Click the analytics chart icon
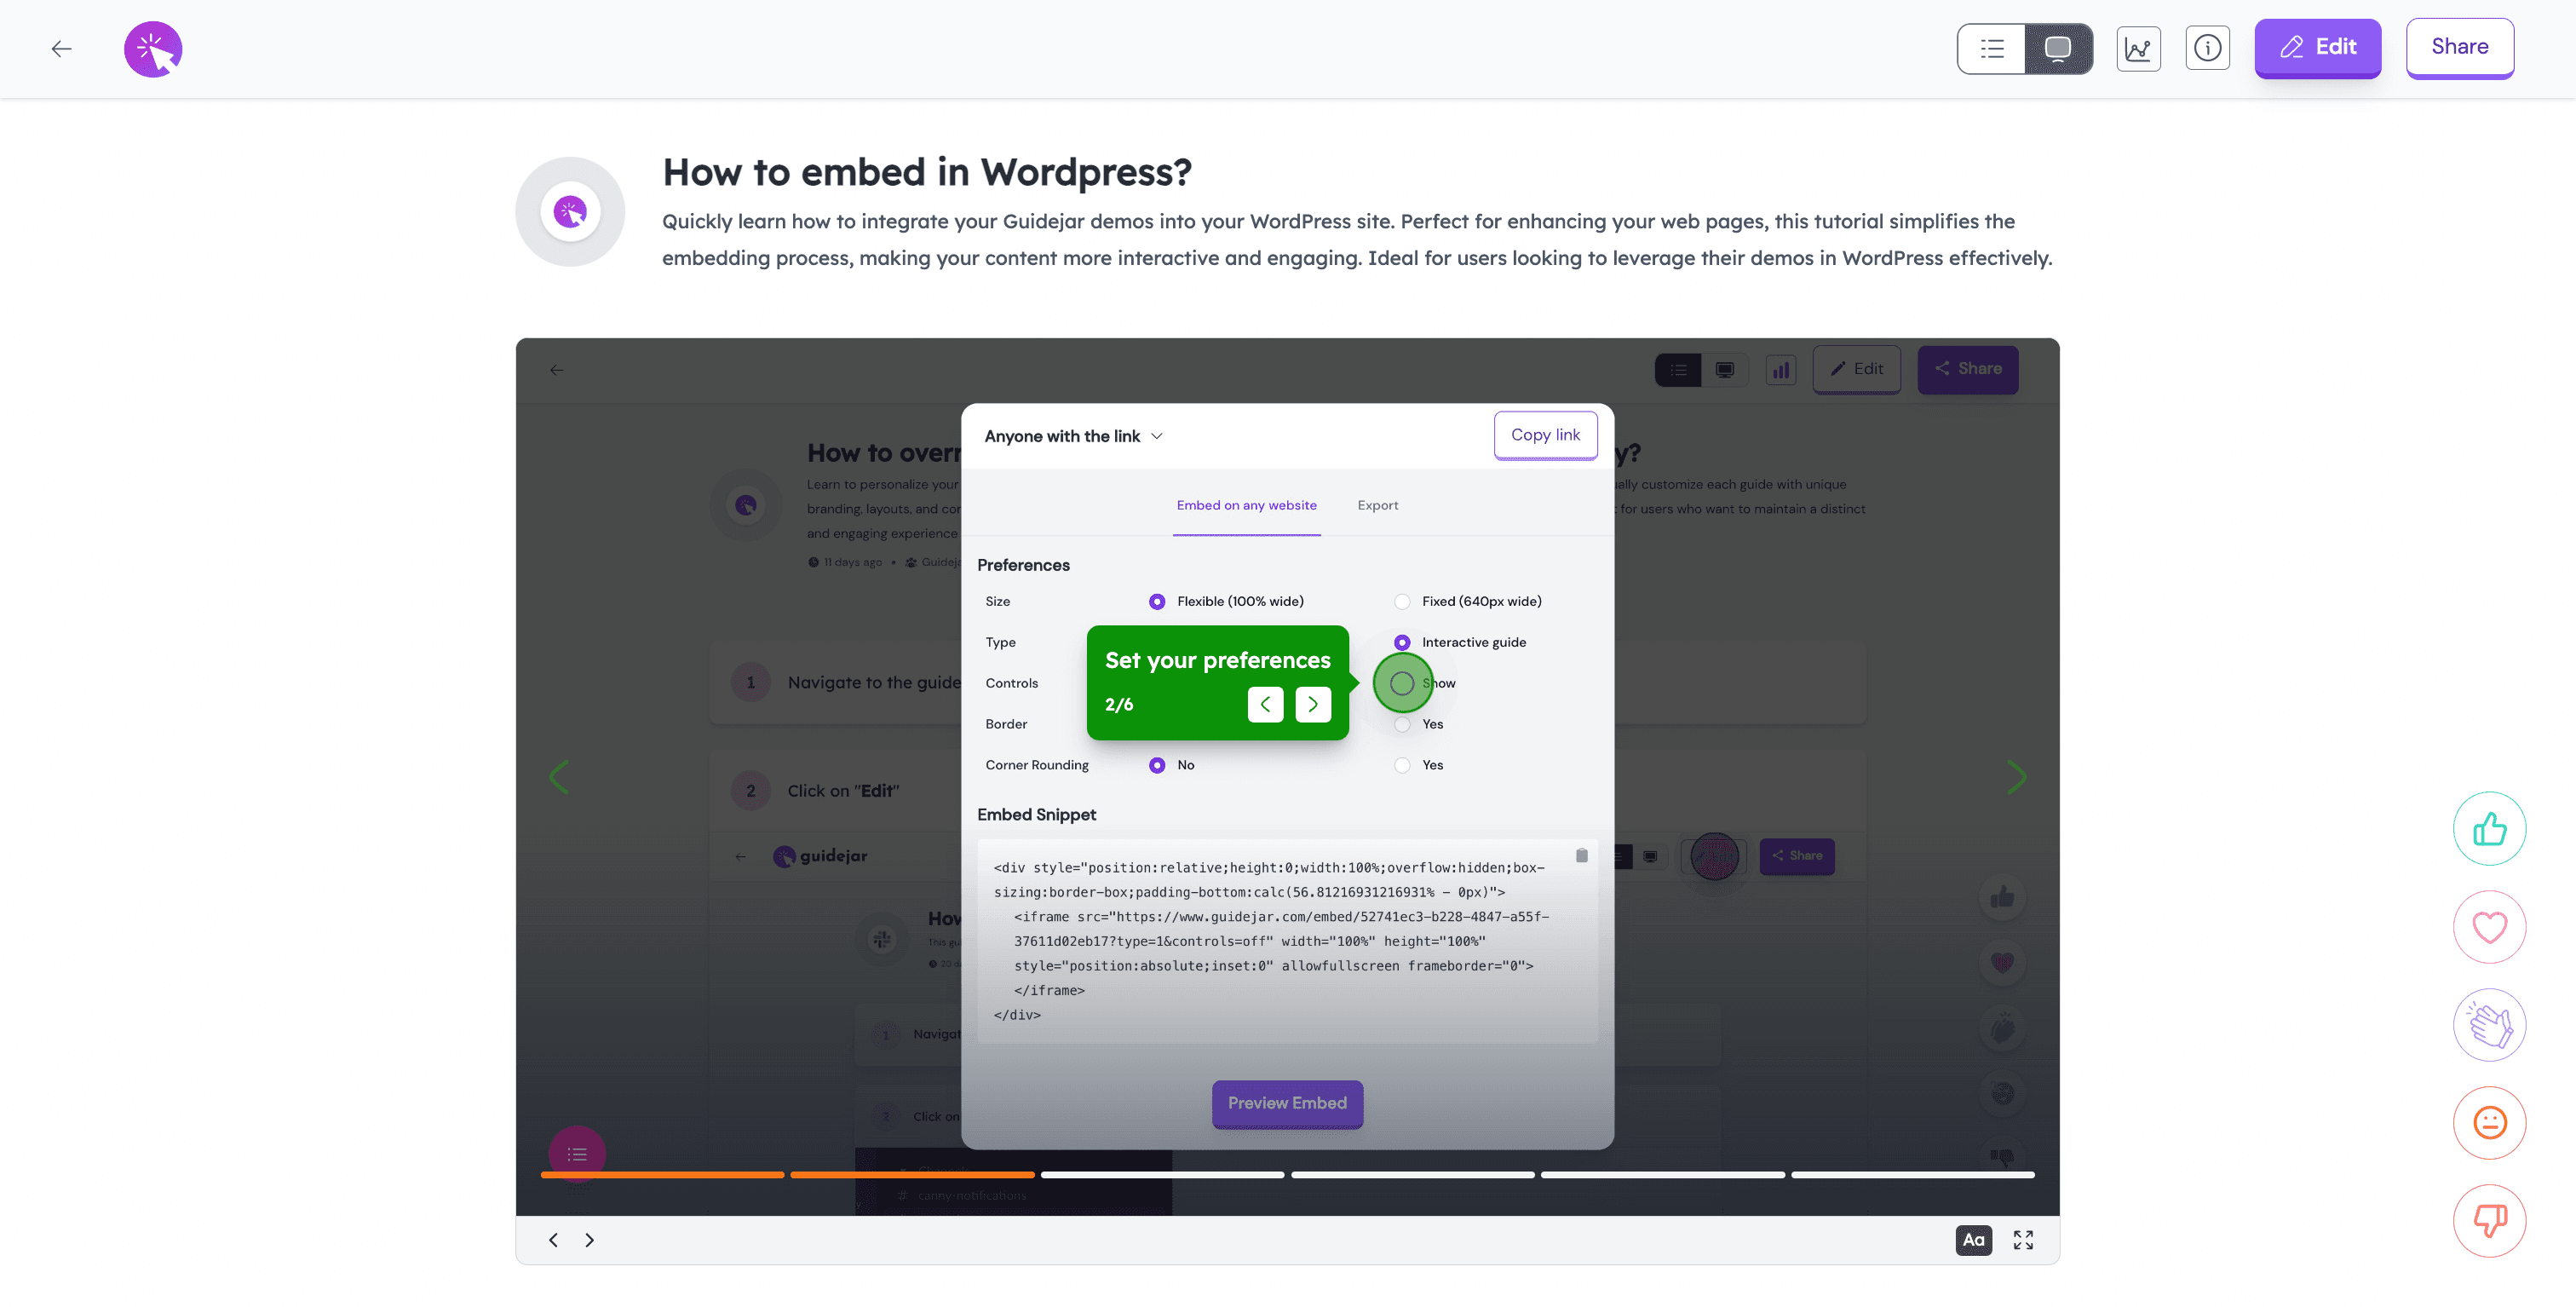 (x=2138, y=47)
